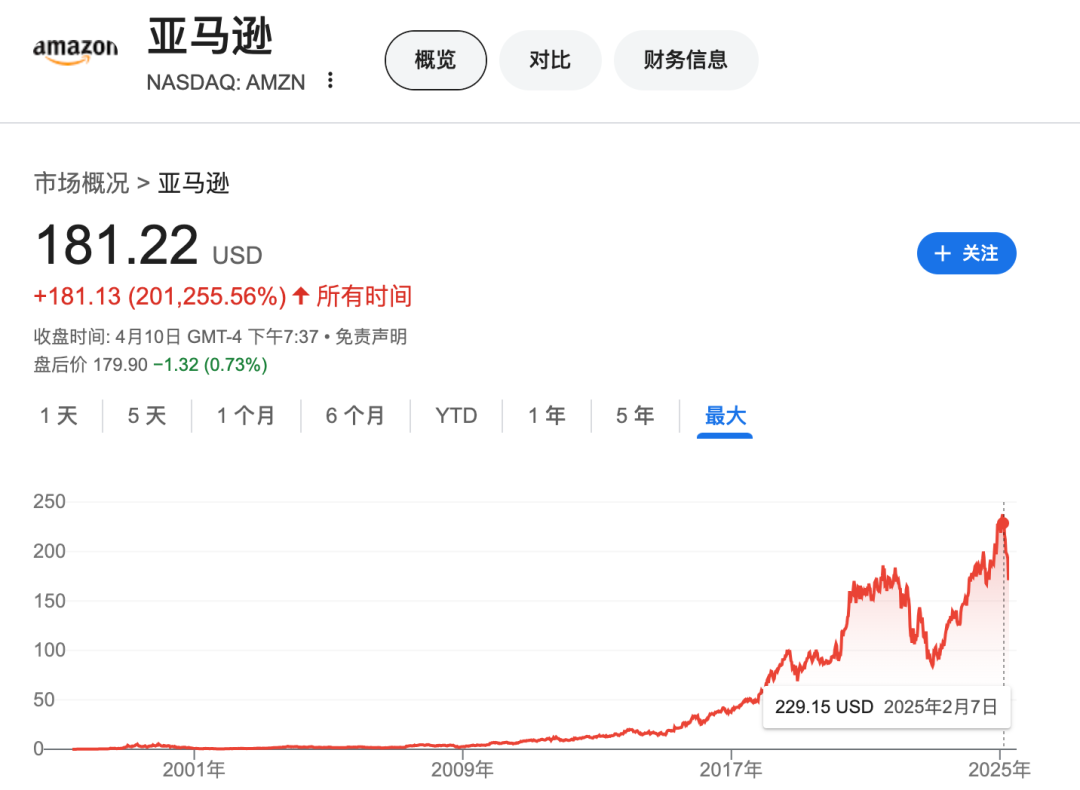Click the 2009年 axis label
Image resolution: width=1080 pixels, height=790 pixels.
462,770
